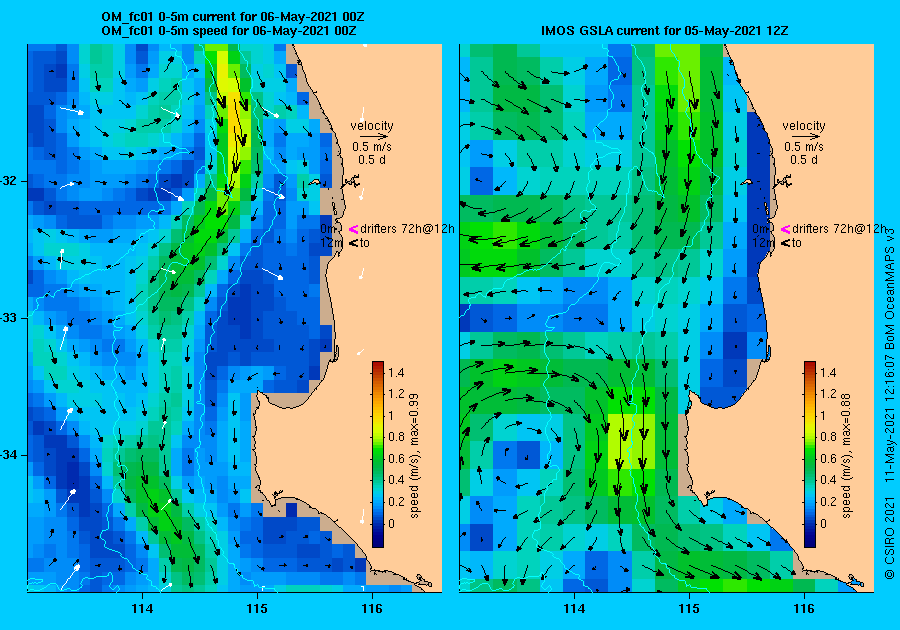Viewport: 900px width, 630px height.
Task: Click the small orange island on right map
Action: pos(746,182)
